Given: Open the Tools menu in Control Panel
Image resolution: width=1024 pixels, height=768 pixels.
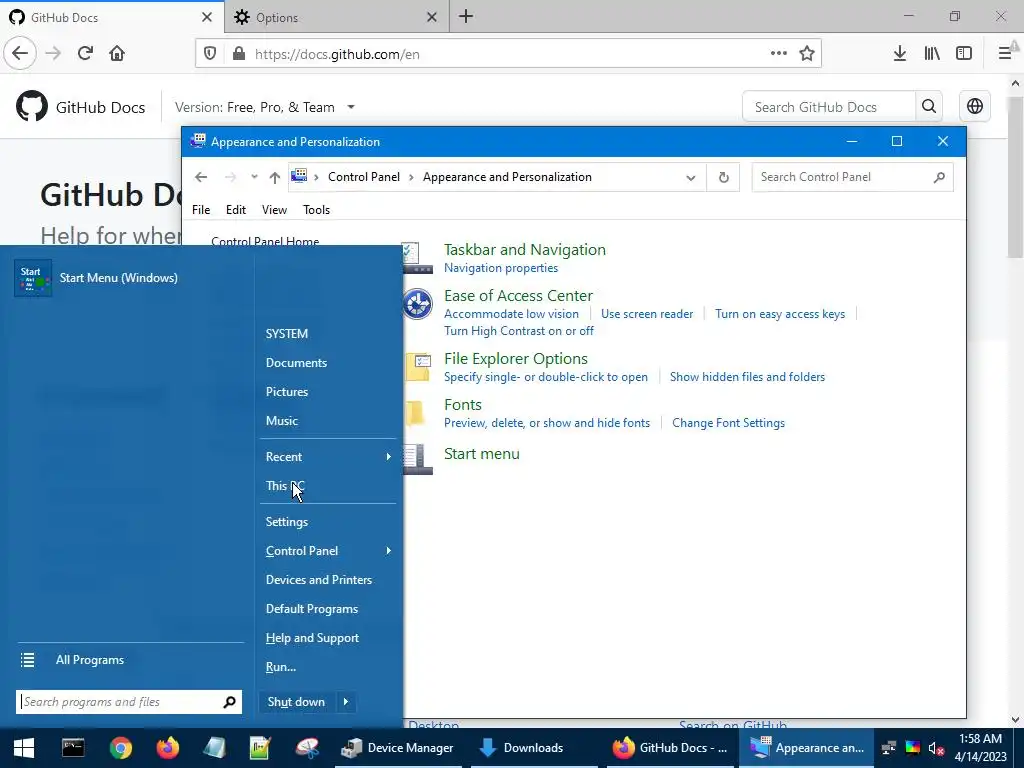Looking at the screenshot, I should click(316, 210).
